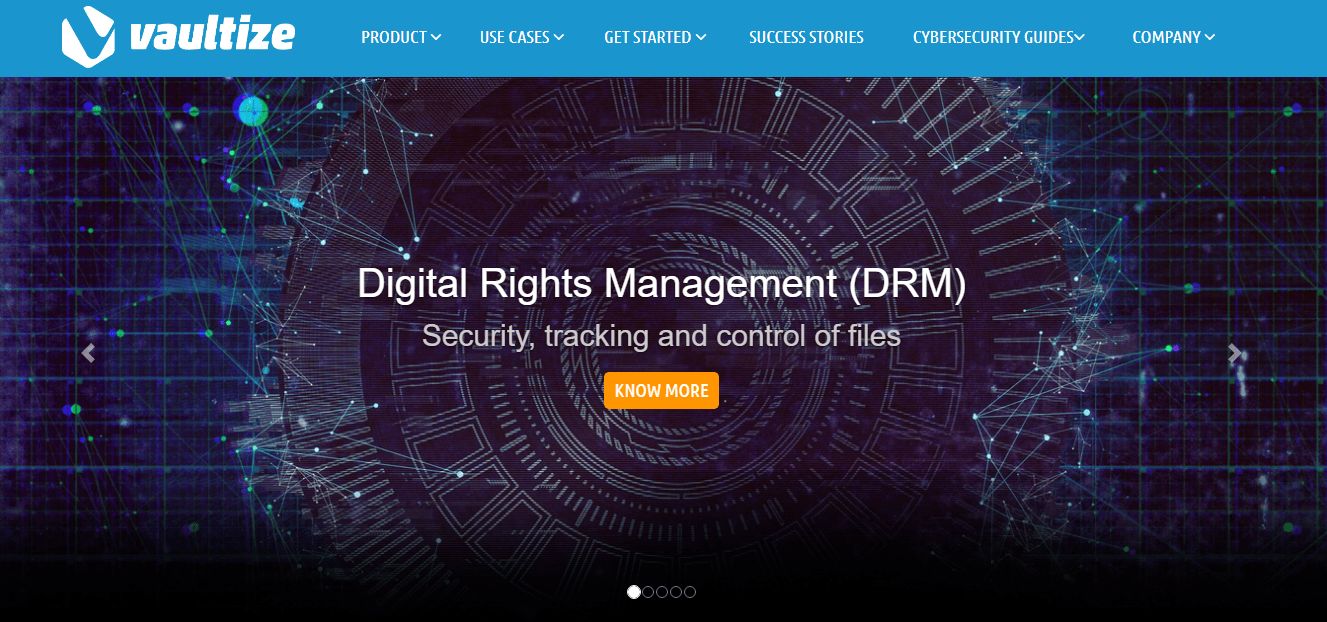Click the Vaultize shield logo icon

pyautogui.click(x=88, y=37)
